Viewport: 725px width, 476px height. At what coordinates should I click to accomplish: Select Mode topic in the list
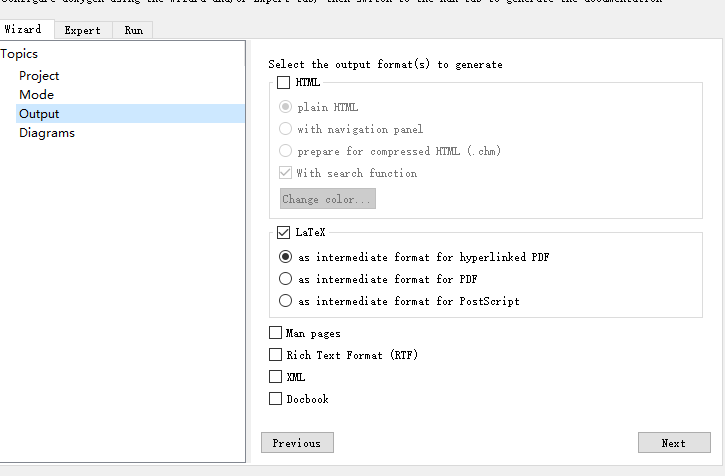(36, 95)
